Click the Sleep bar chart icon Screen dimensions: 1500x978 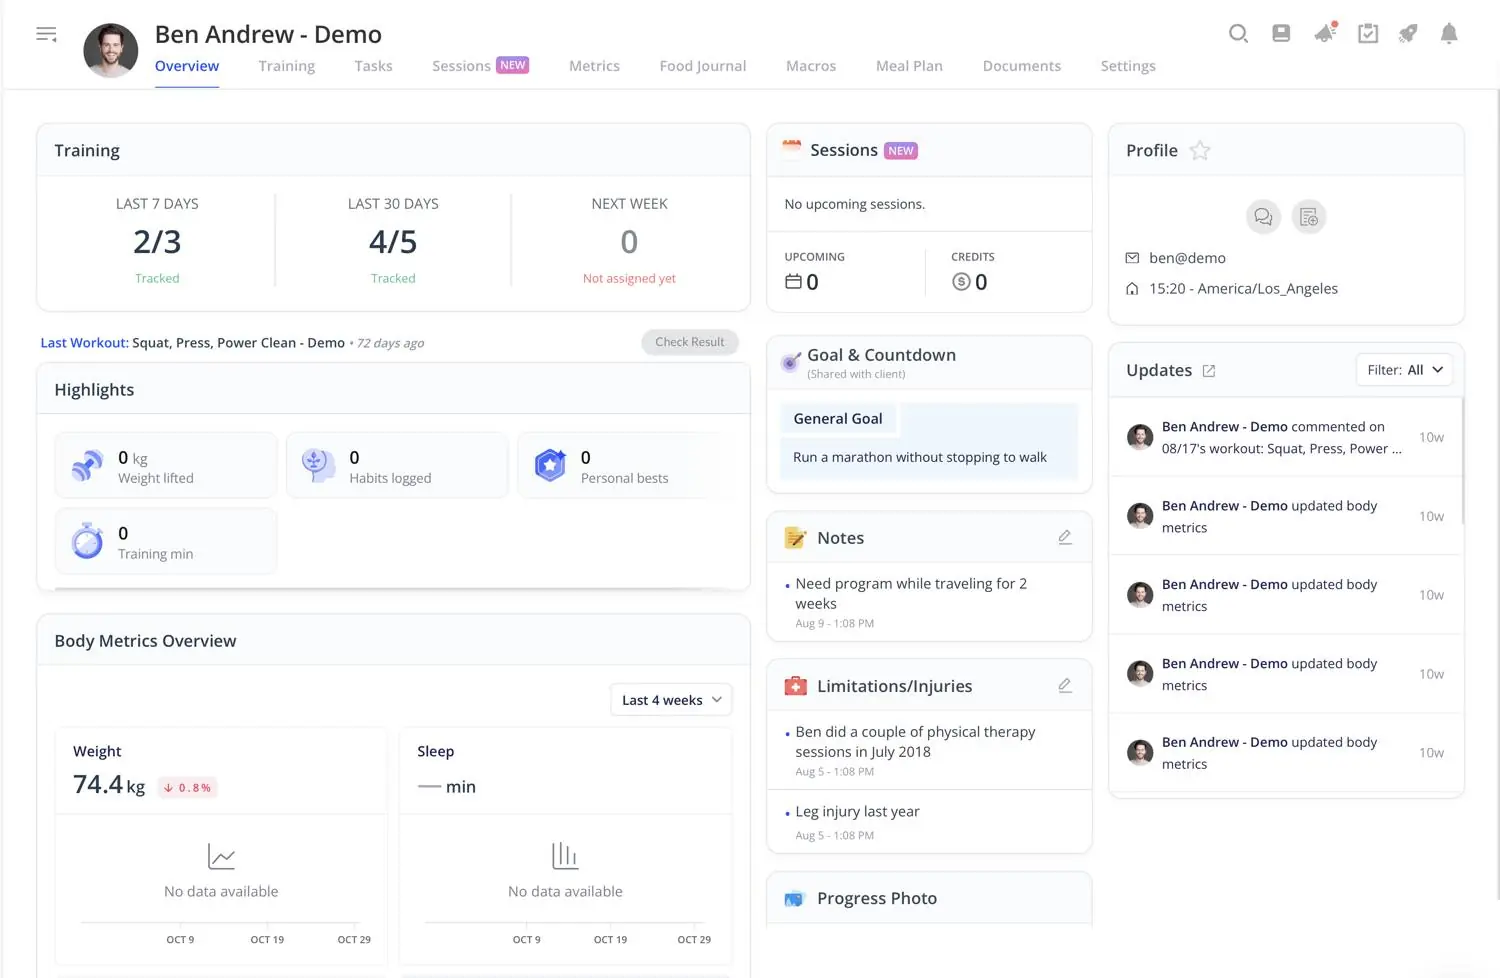(565, 856)
